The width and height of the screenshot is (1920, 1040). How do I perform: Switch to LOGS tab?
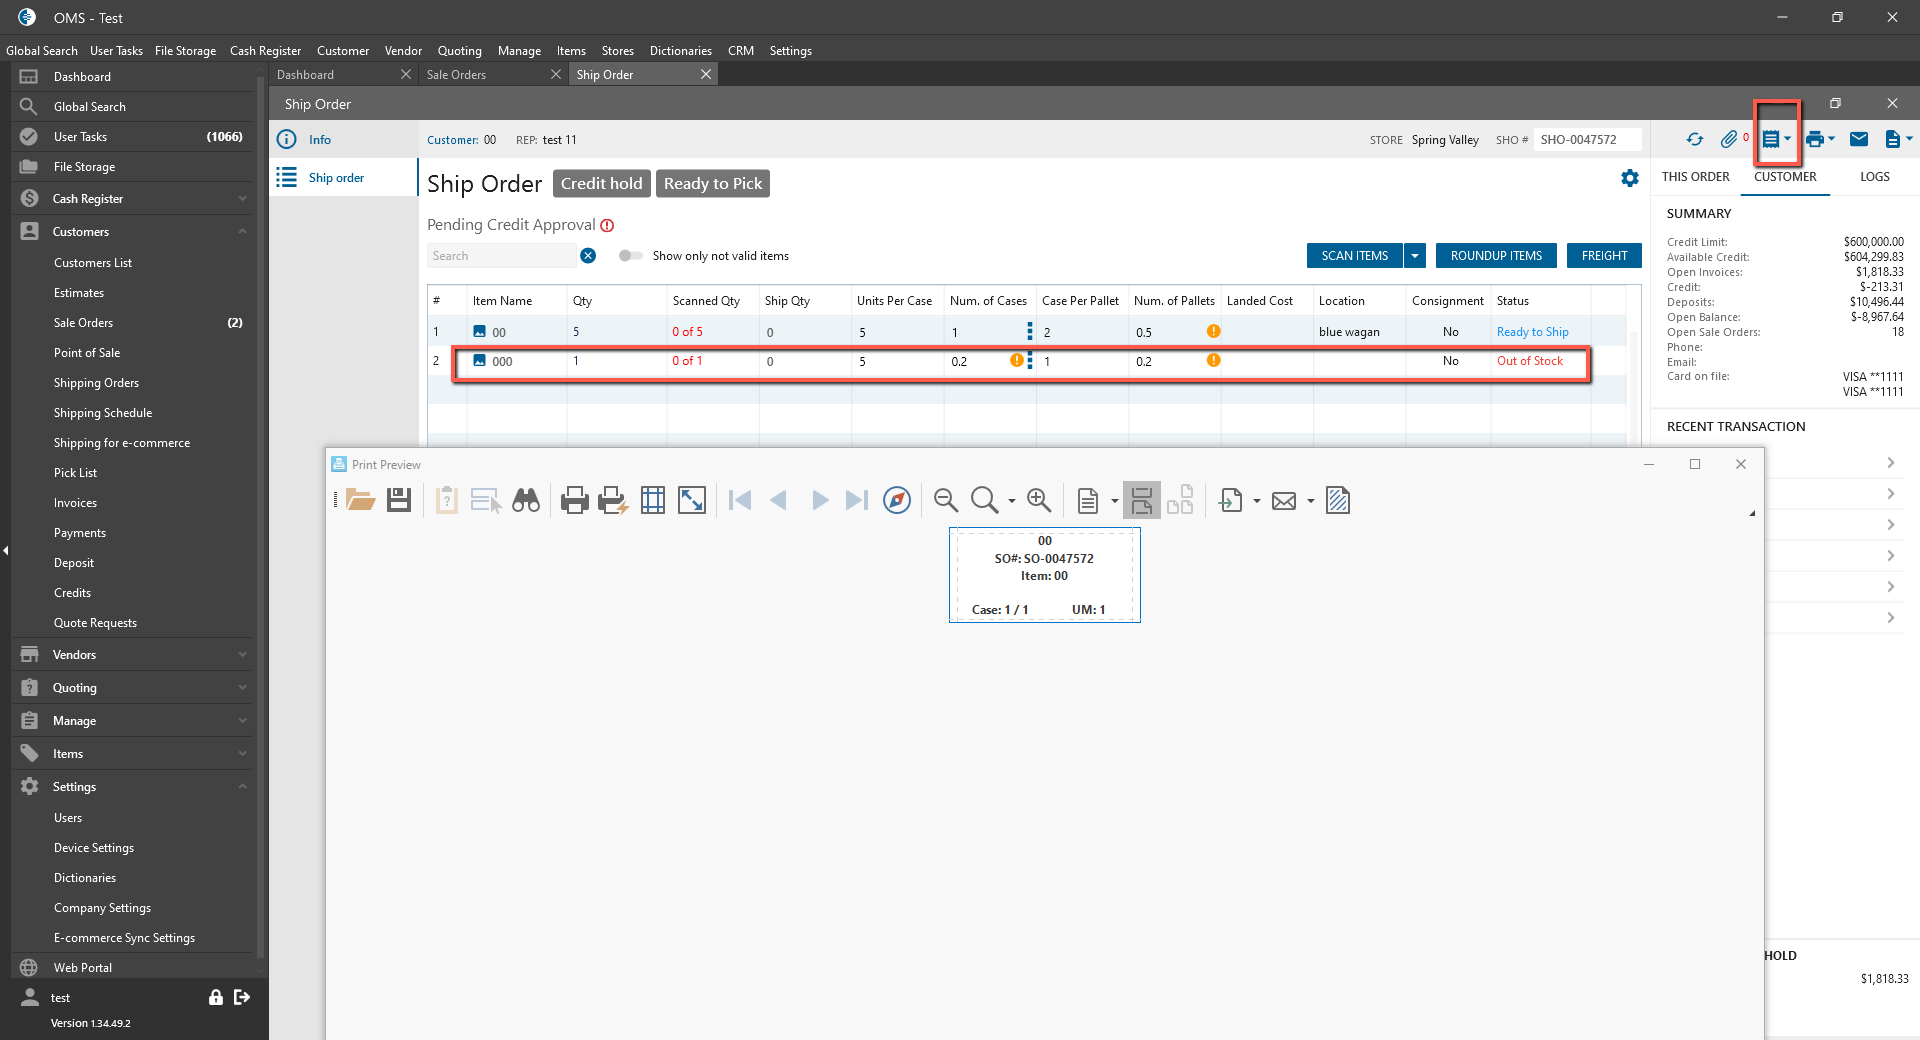click(1875, 177)
